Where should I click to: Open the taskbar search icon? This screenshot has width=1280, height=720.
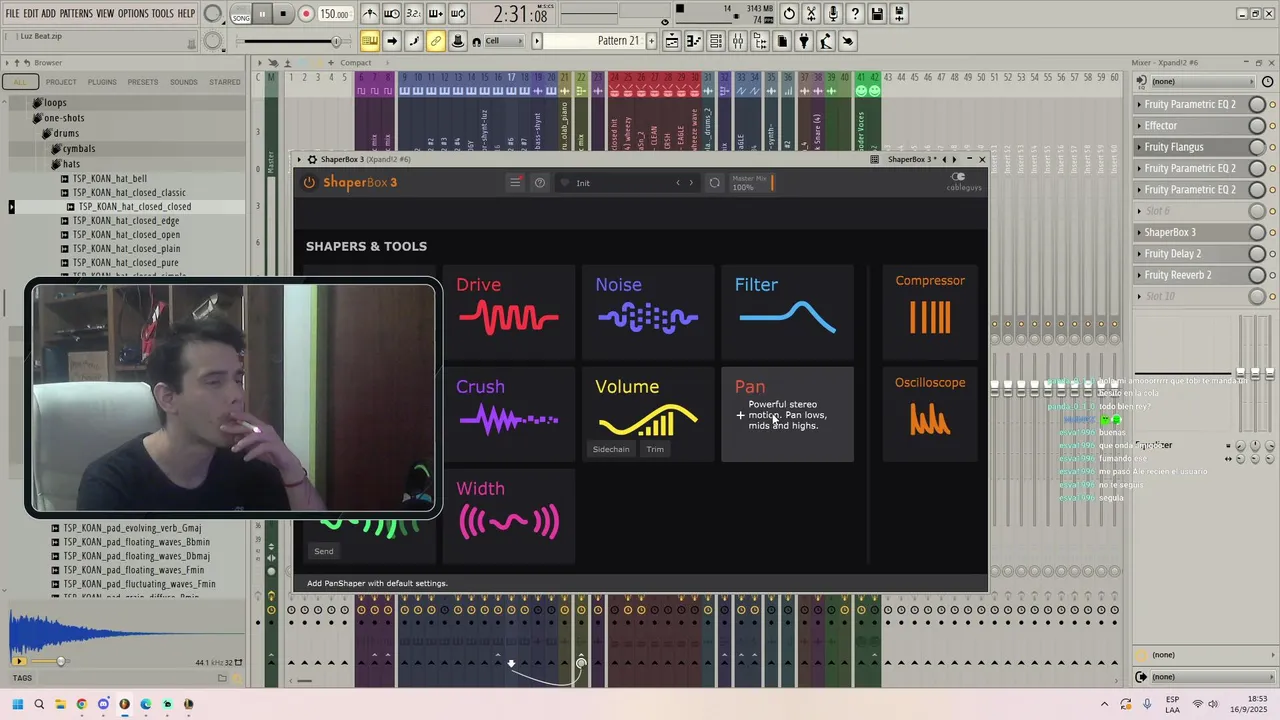click(x=39, y=704)
